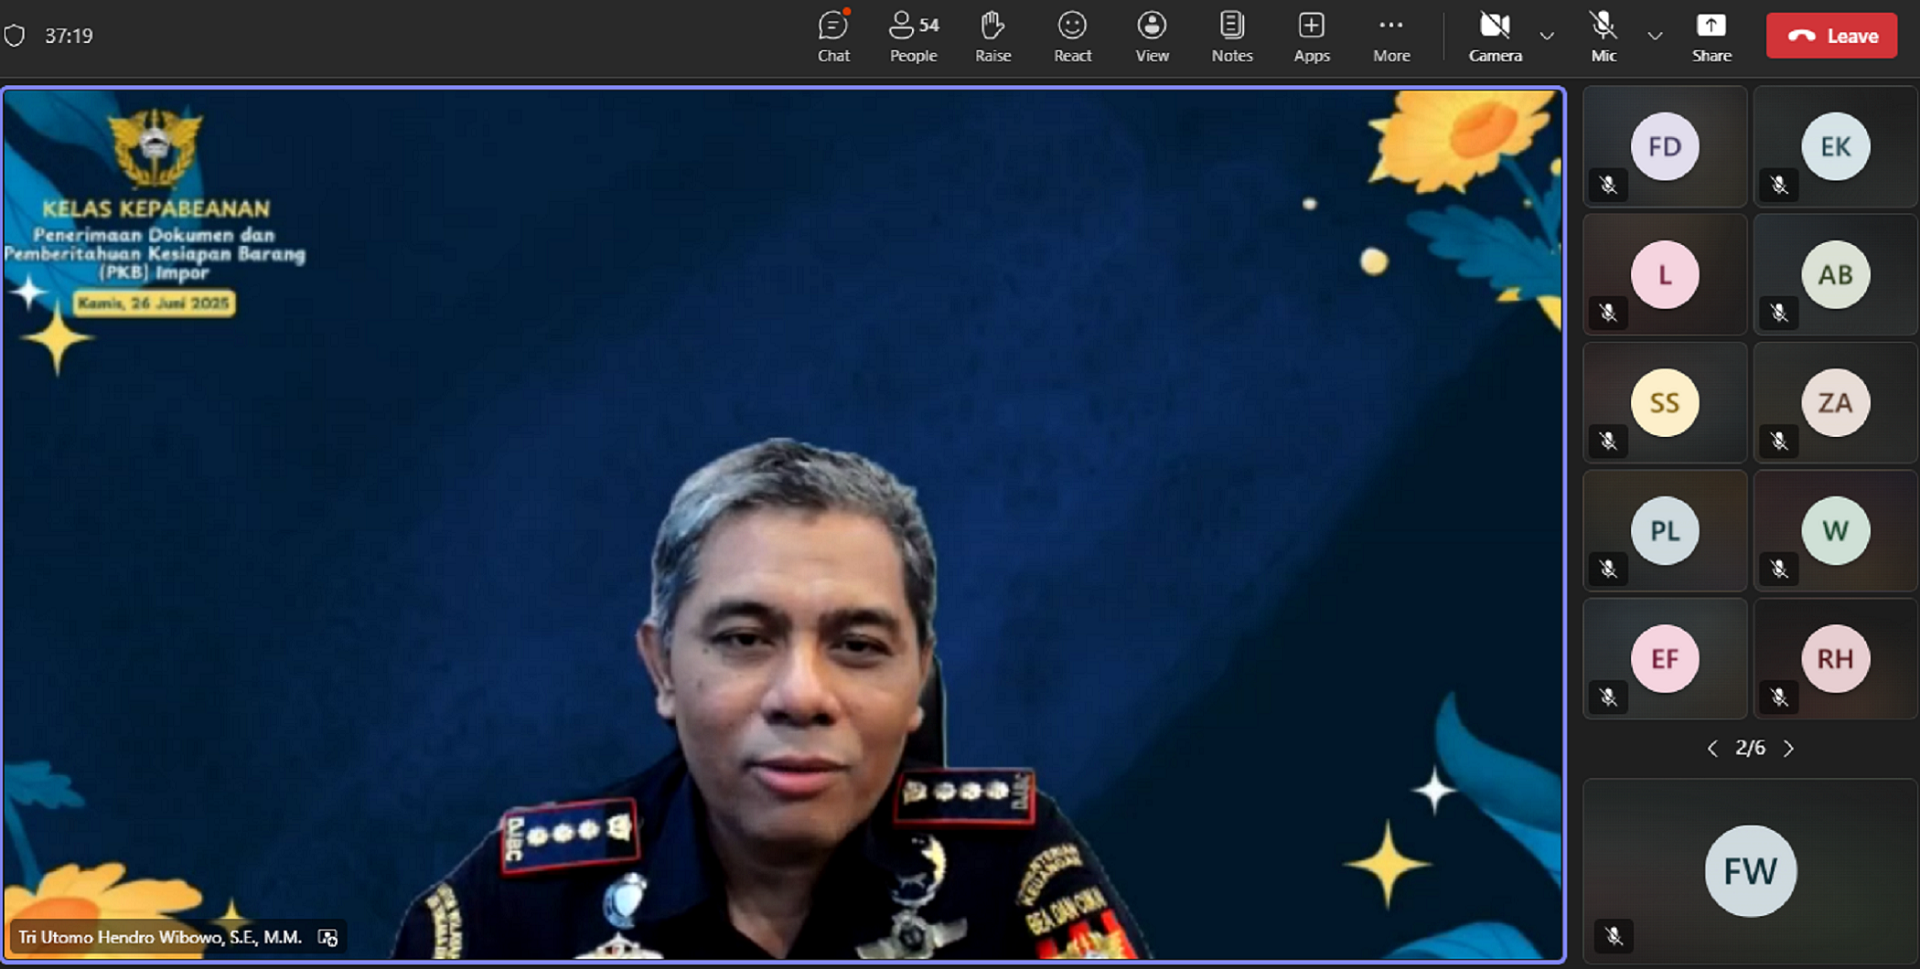
Task: Toggle the camera on
Action: tap(1495, 35)
